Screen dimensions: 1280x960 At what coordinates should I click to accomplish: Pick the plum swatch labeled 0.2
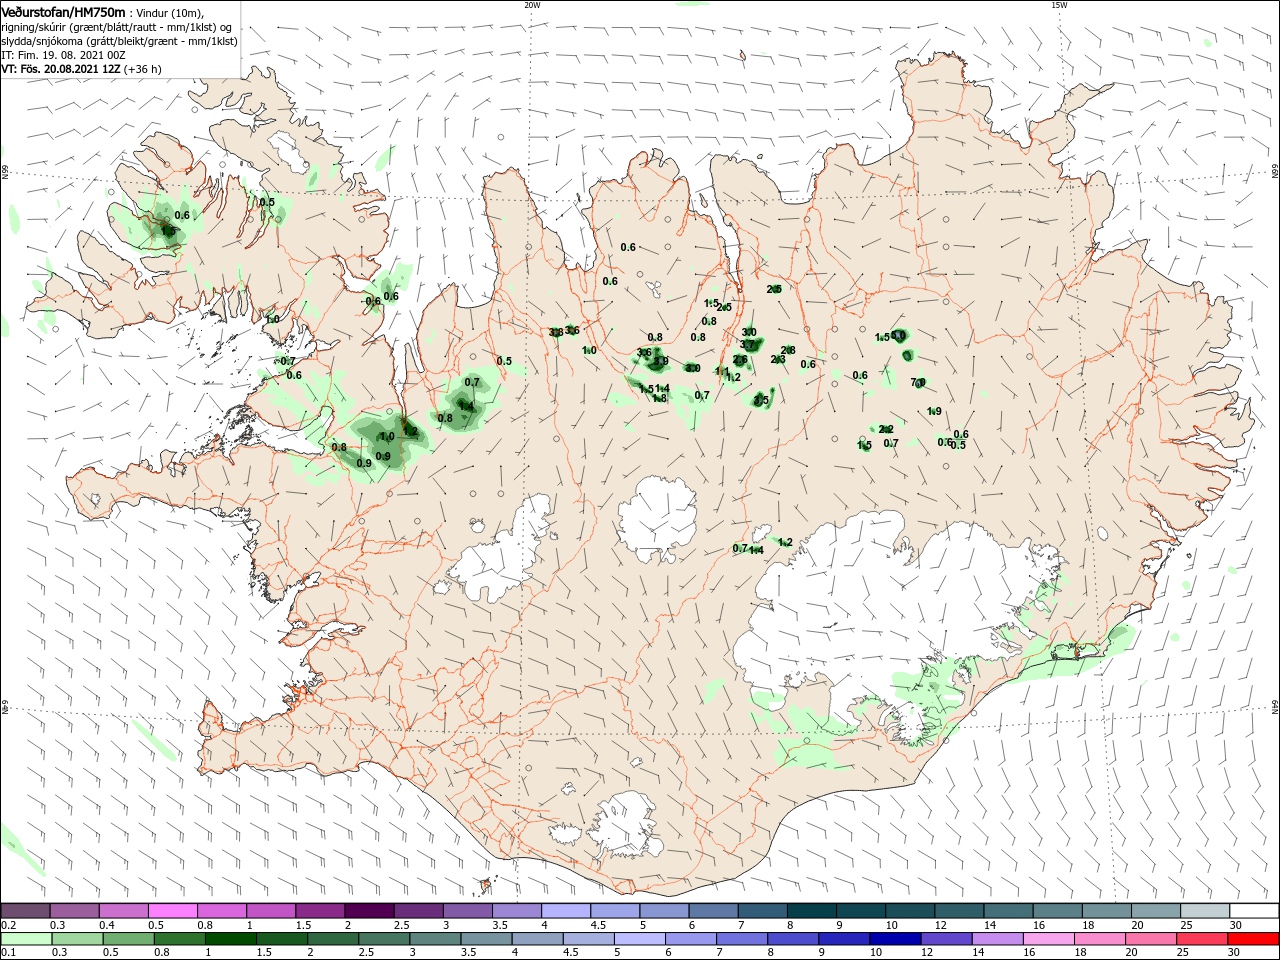pyautogui.click(x=25, y=910)
